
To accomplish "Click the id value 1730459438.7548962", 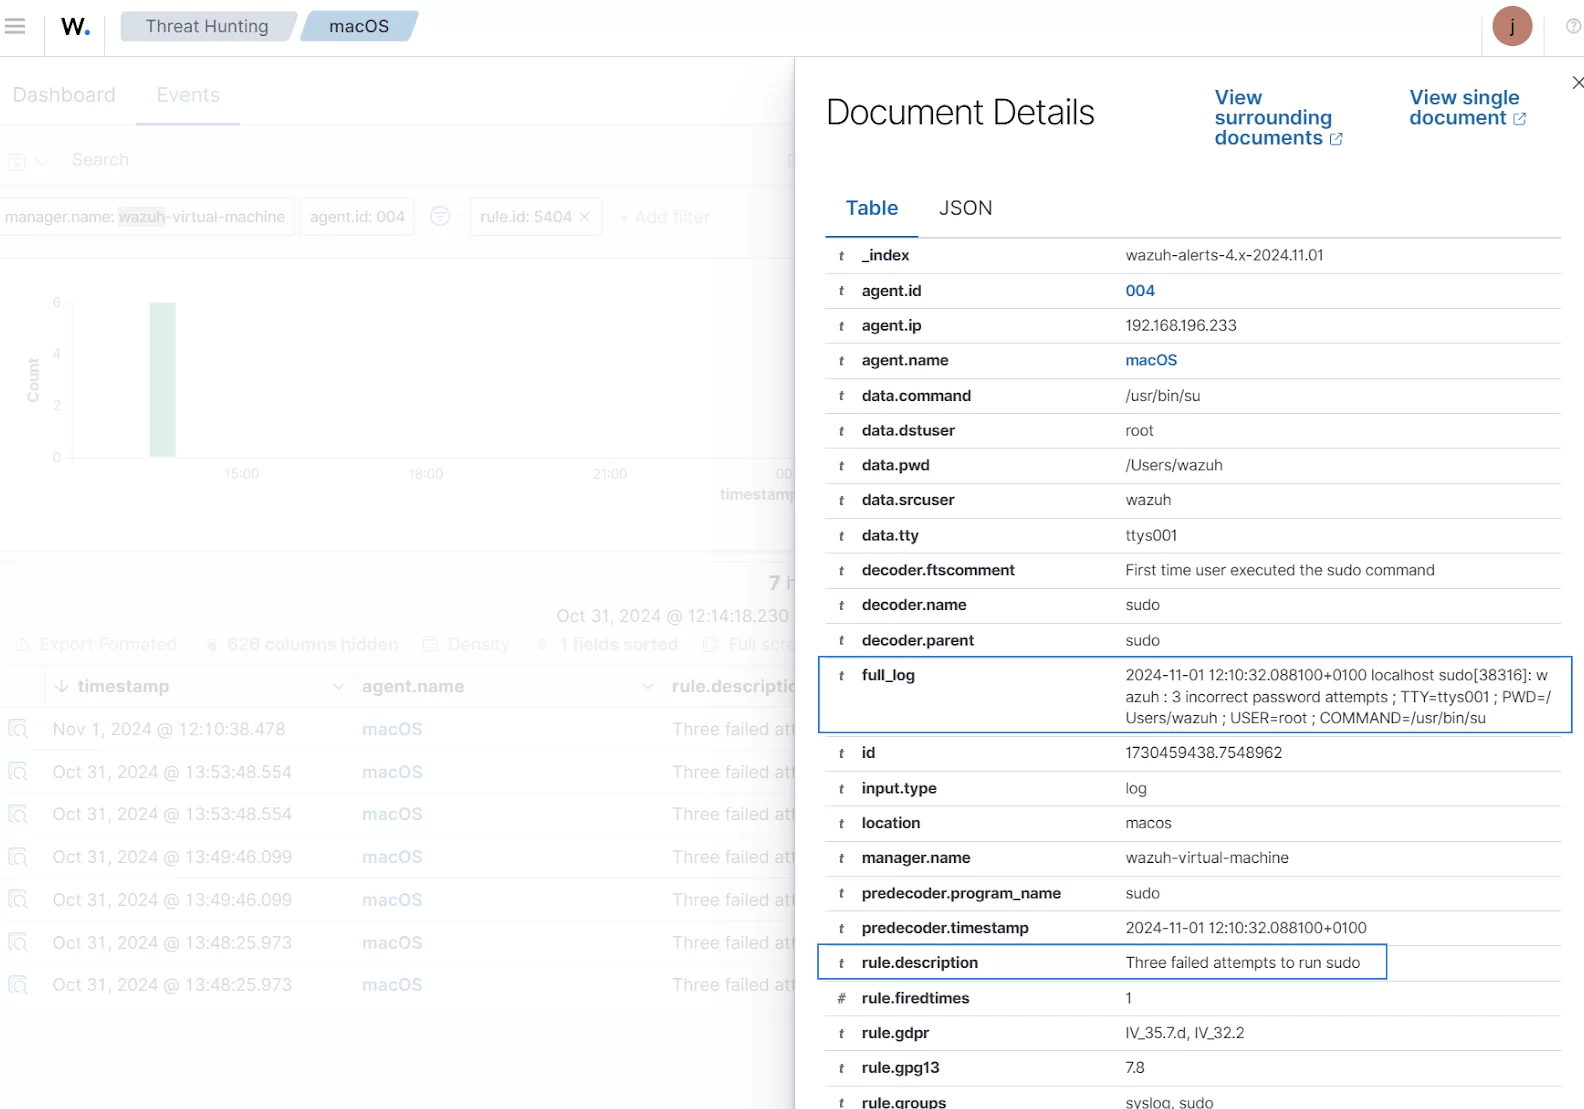I will (x=1203, y=753).
